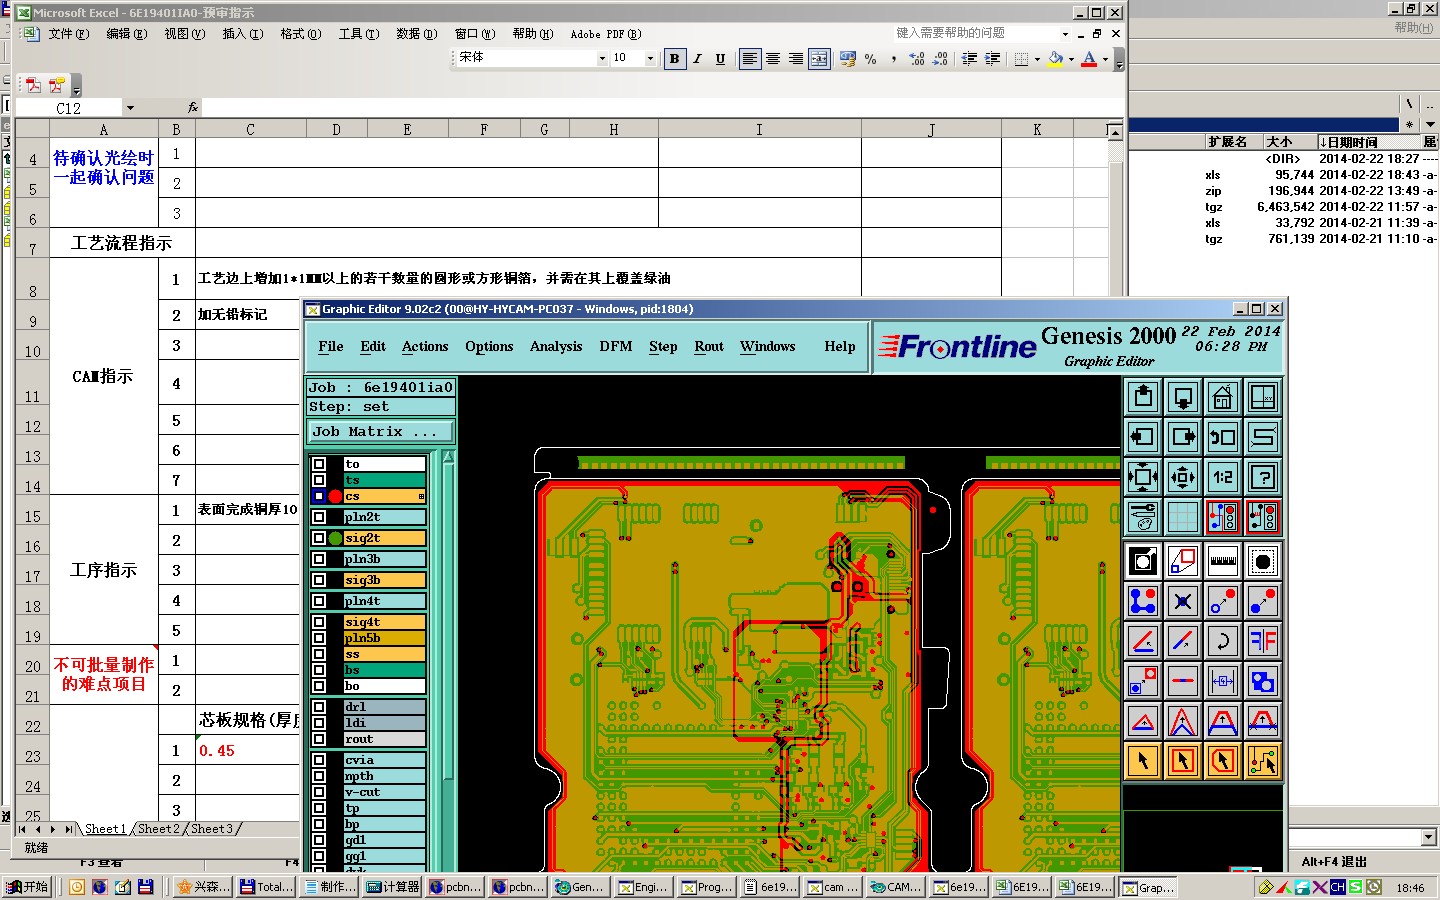Toggle the checkbox for layer rout
The height and width of the screenshot is (900, 1440).
pos(319,739)
